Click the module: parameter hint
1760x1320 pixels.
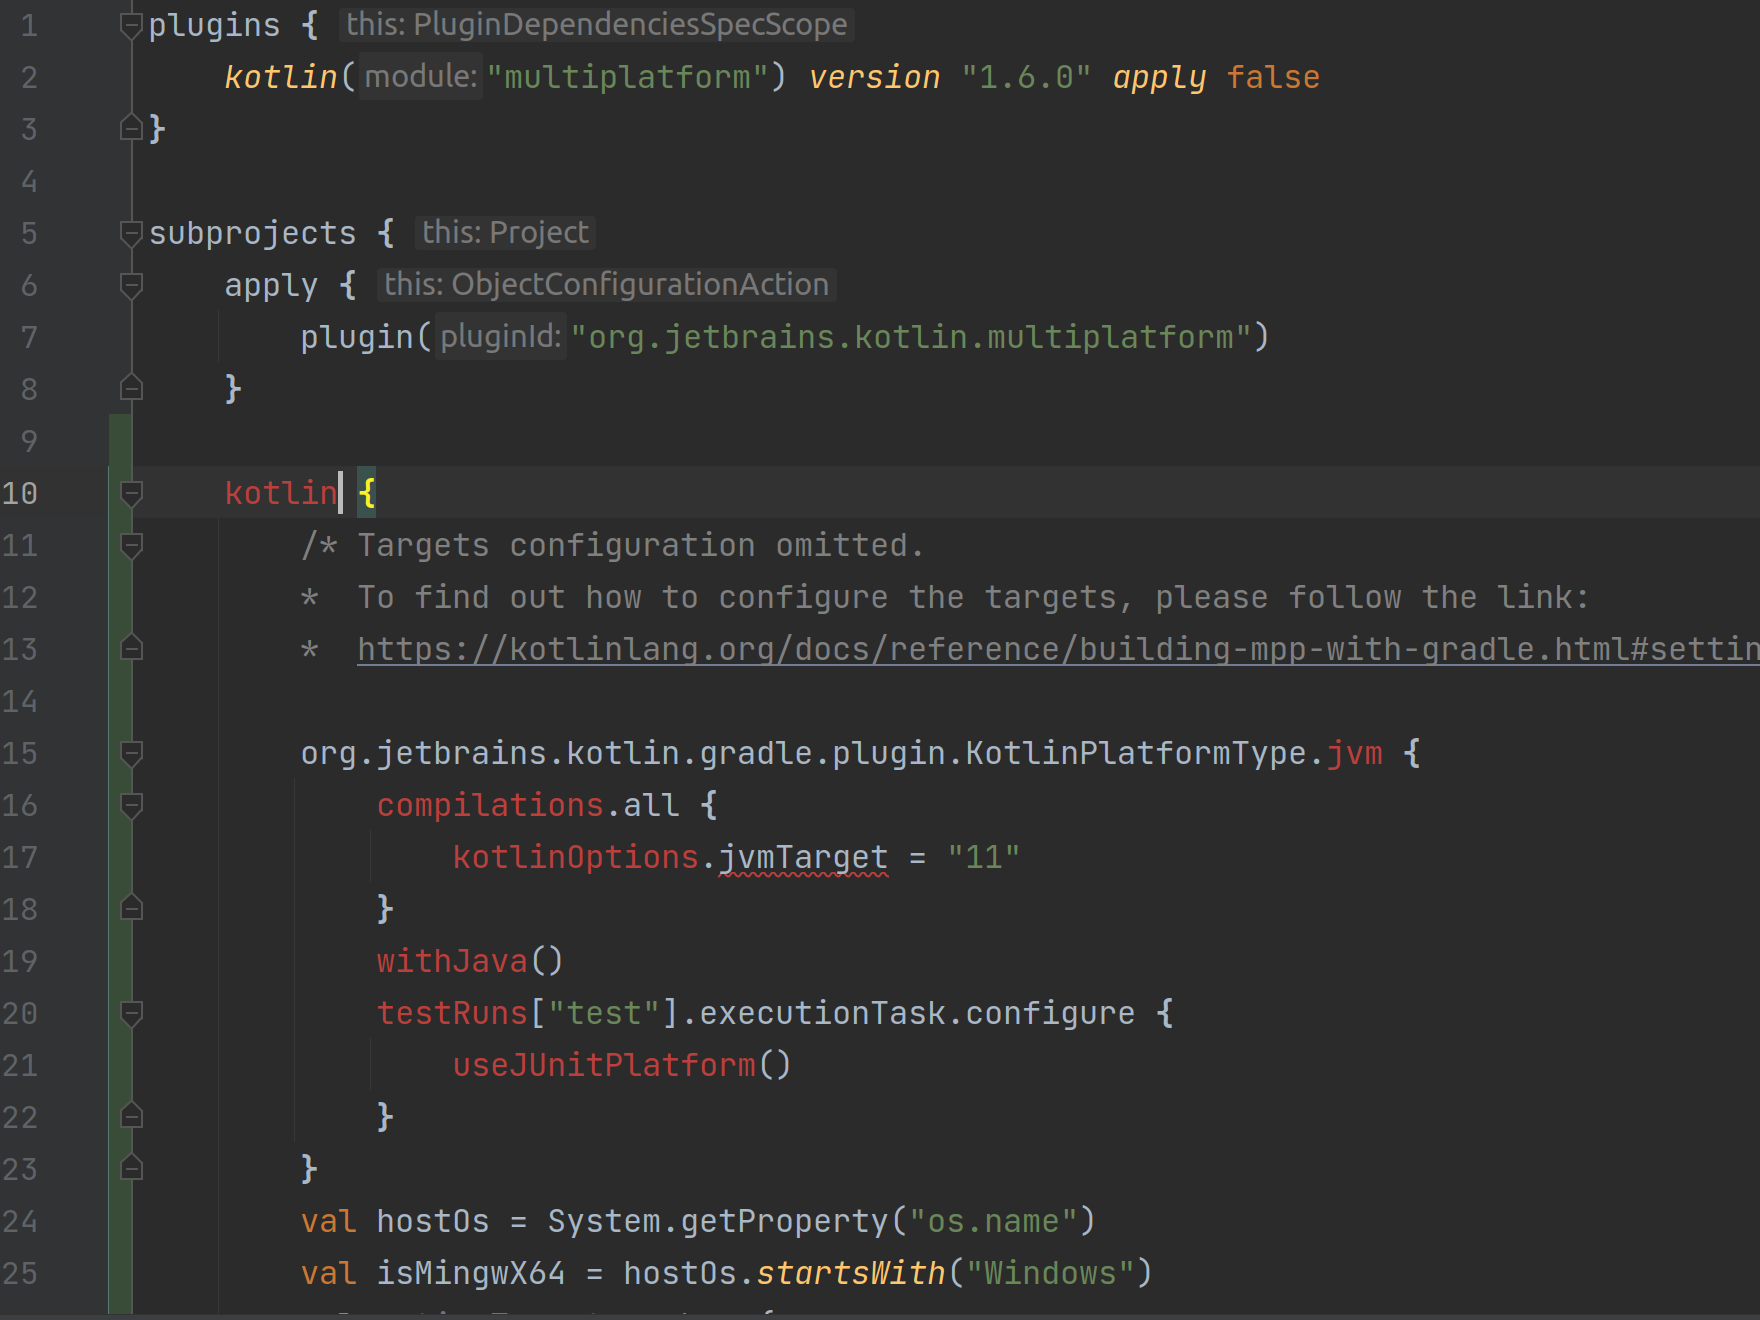pyautogui.click(x=419, y=76)
